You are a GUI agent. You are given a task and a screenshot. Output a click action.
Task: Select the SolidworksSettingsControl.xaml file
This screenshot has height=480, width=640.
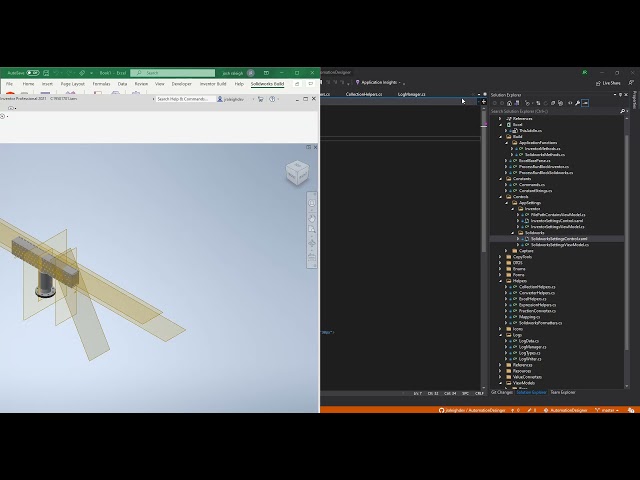(559, 239)
